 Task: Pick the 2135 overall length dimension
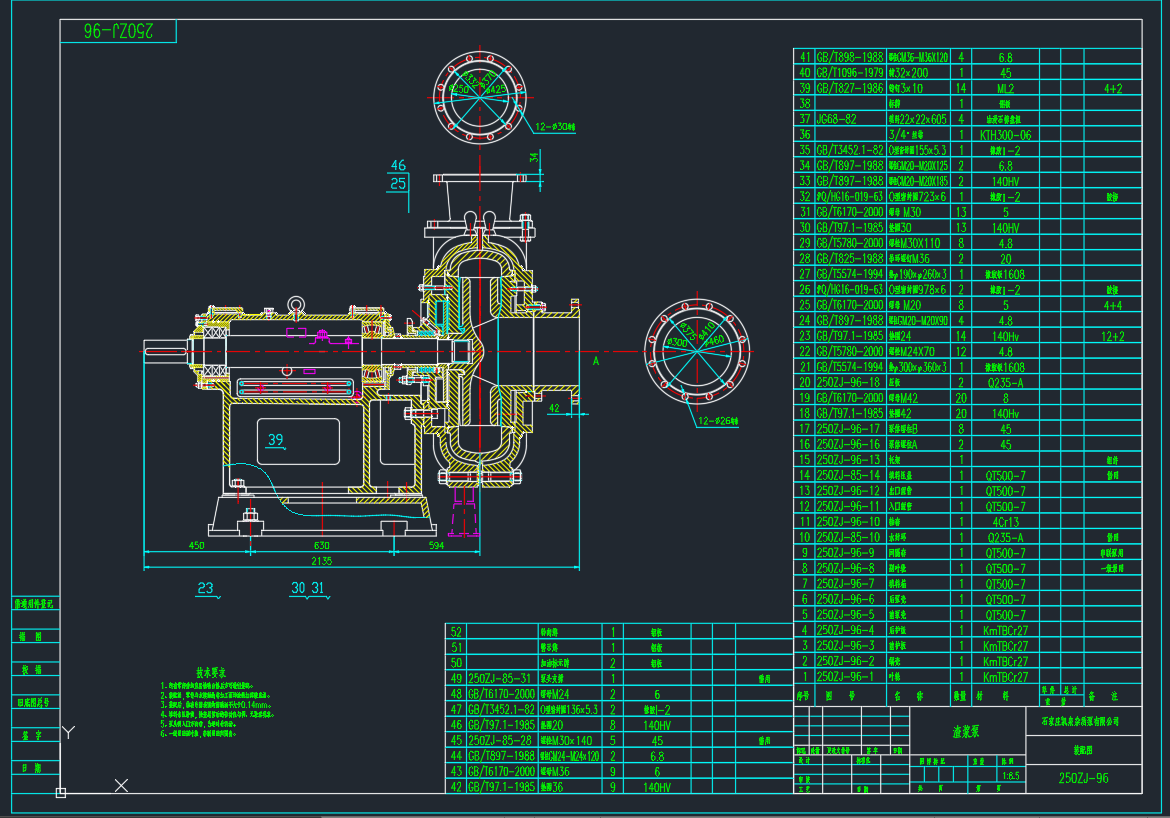point(321,561)
